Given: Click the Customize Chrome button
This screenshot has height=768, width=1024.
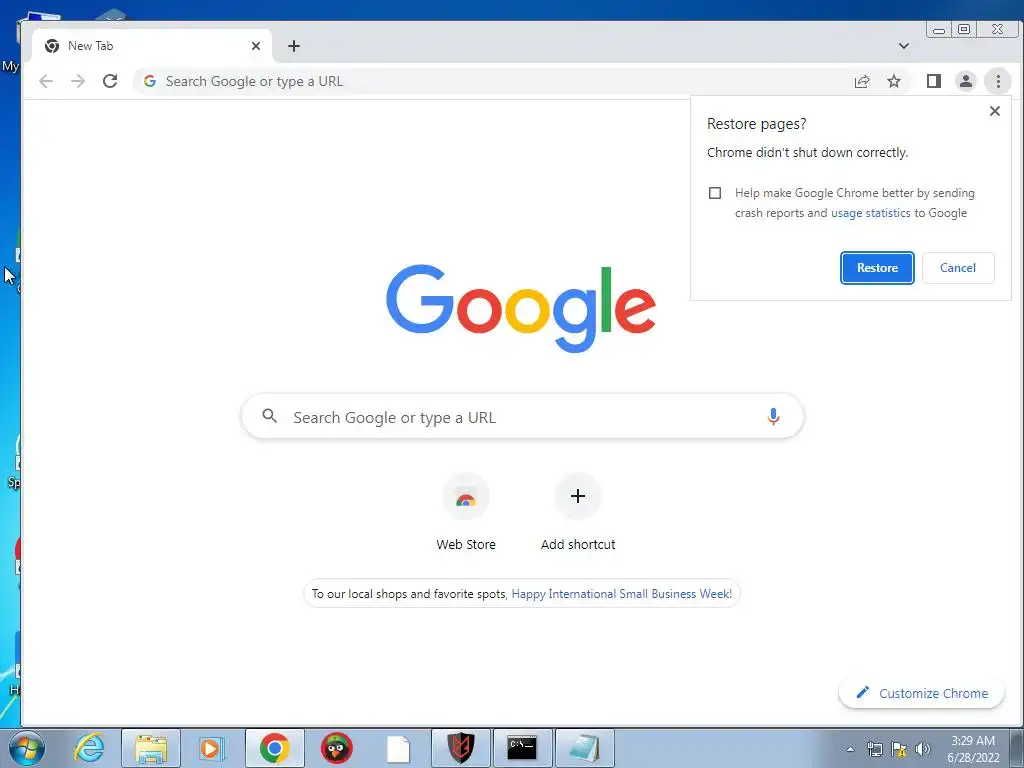Looking at the screenshot, I should (x=921, y=693).
